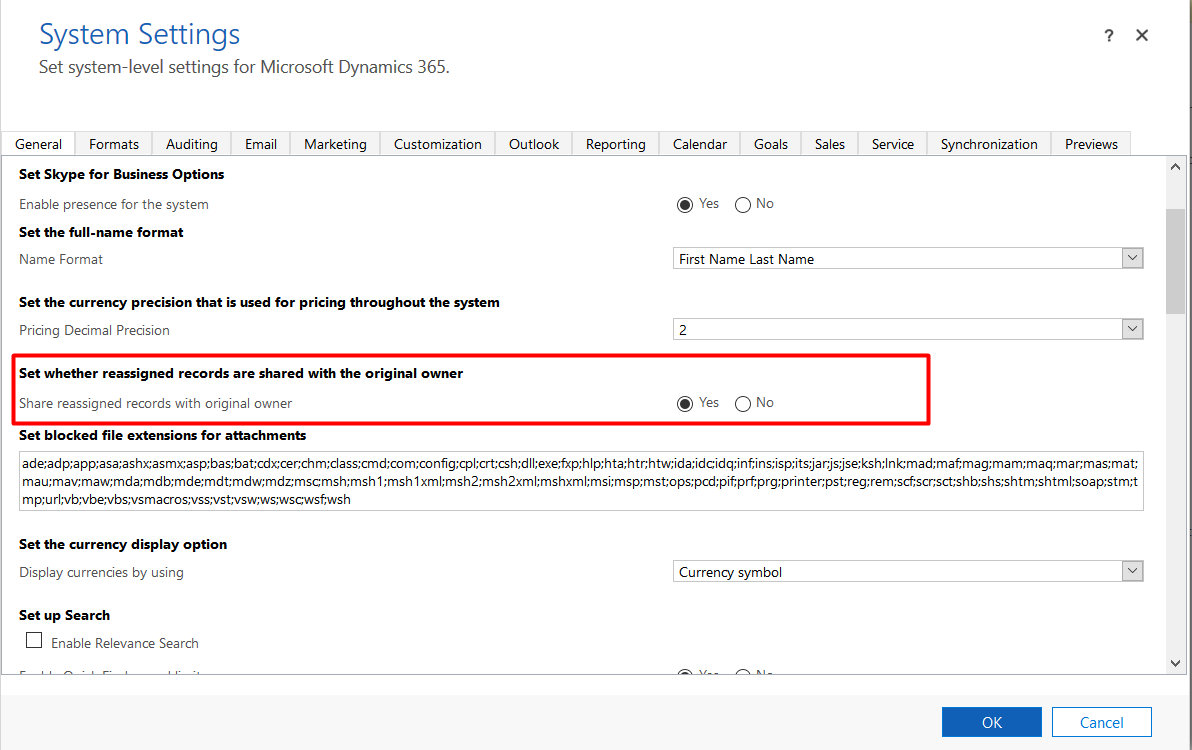Switch to the Synchronization tab
Image resolution: width=1192 pixels, height=750 pixels.
pos(989,144)
